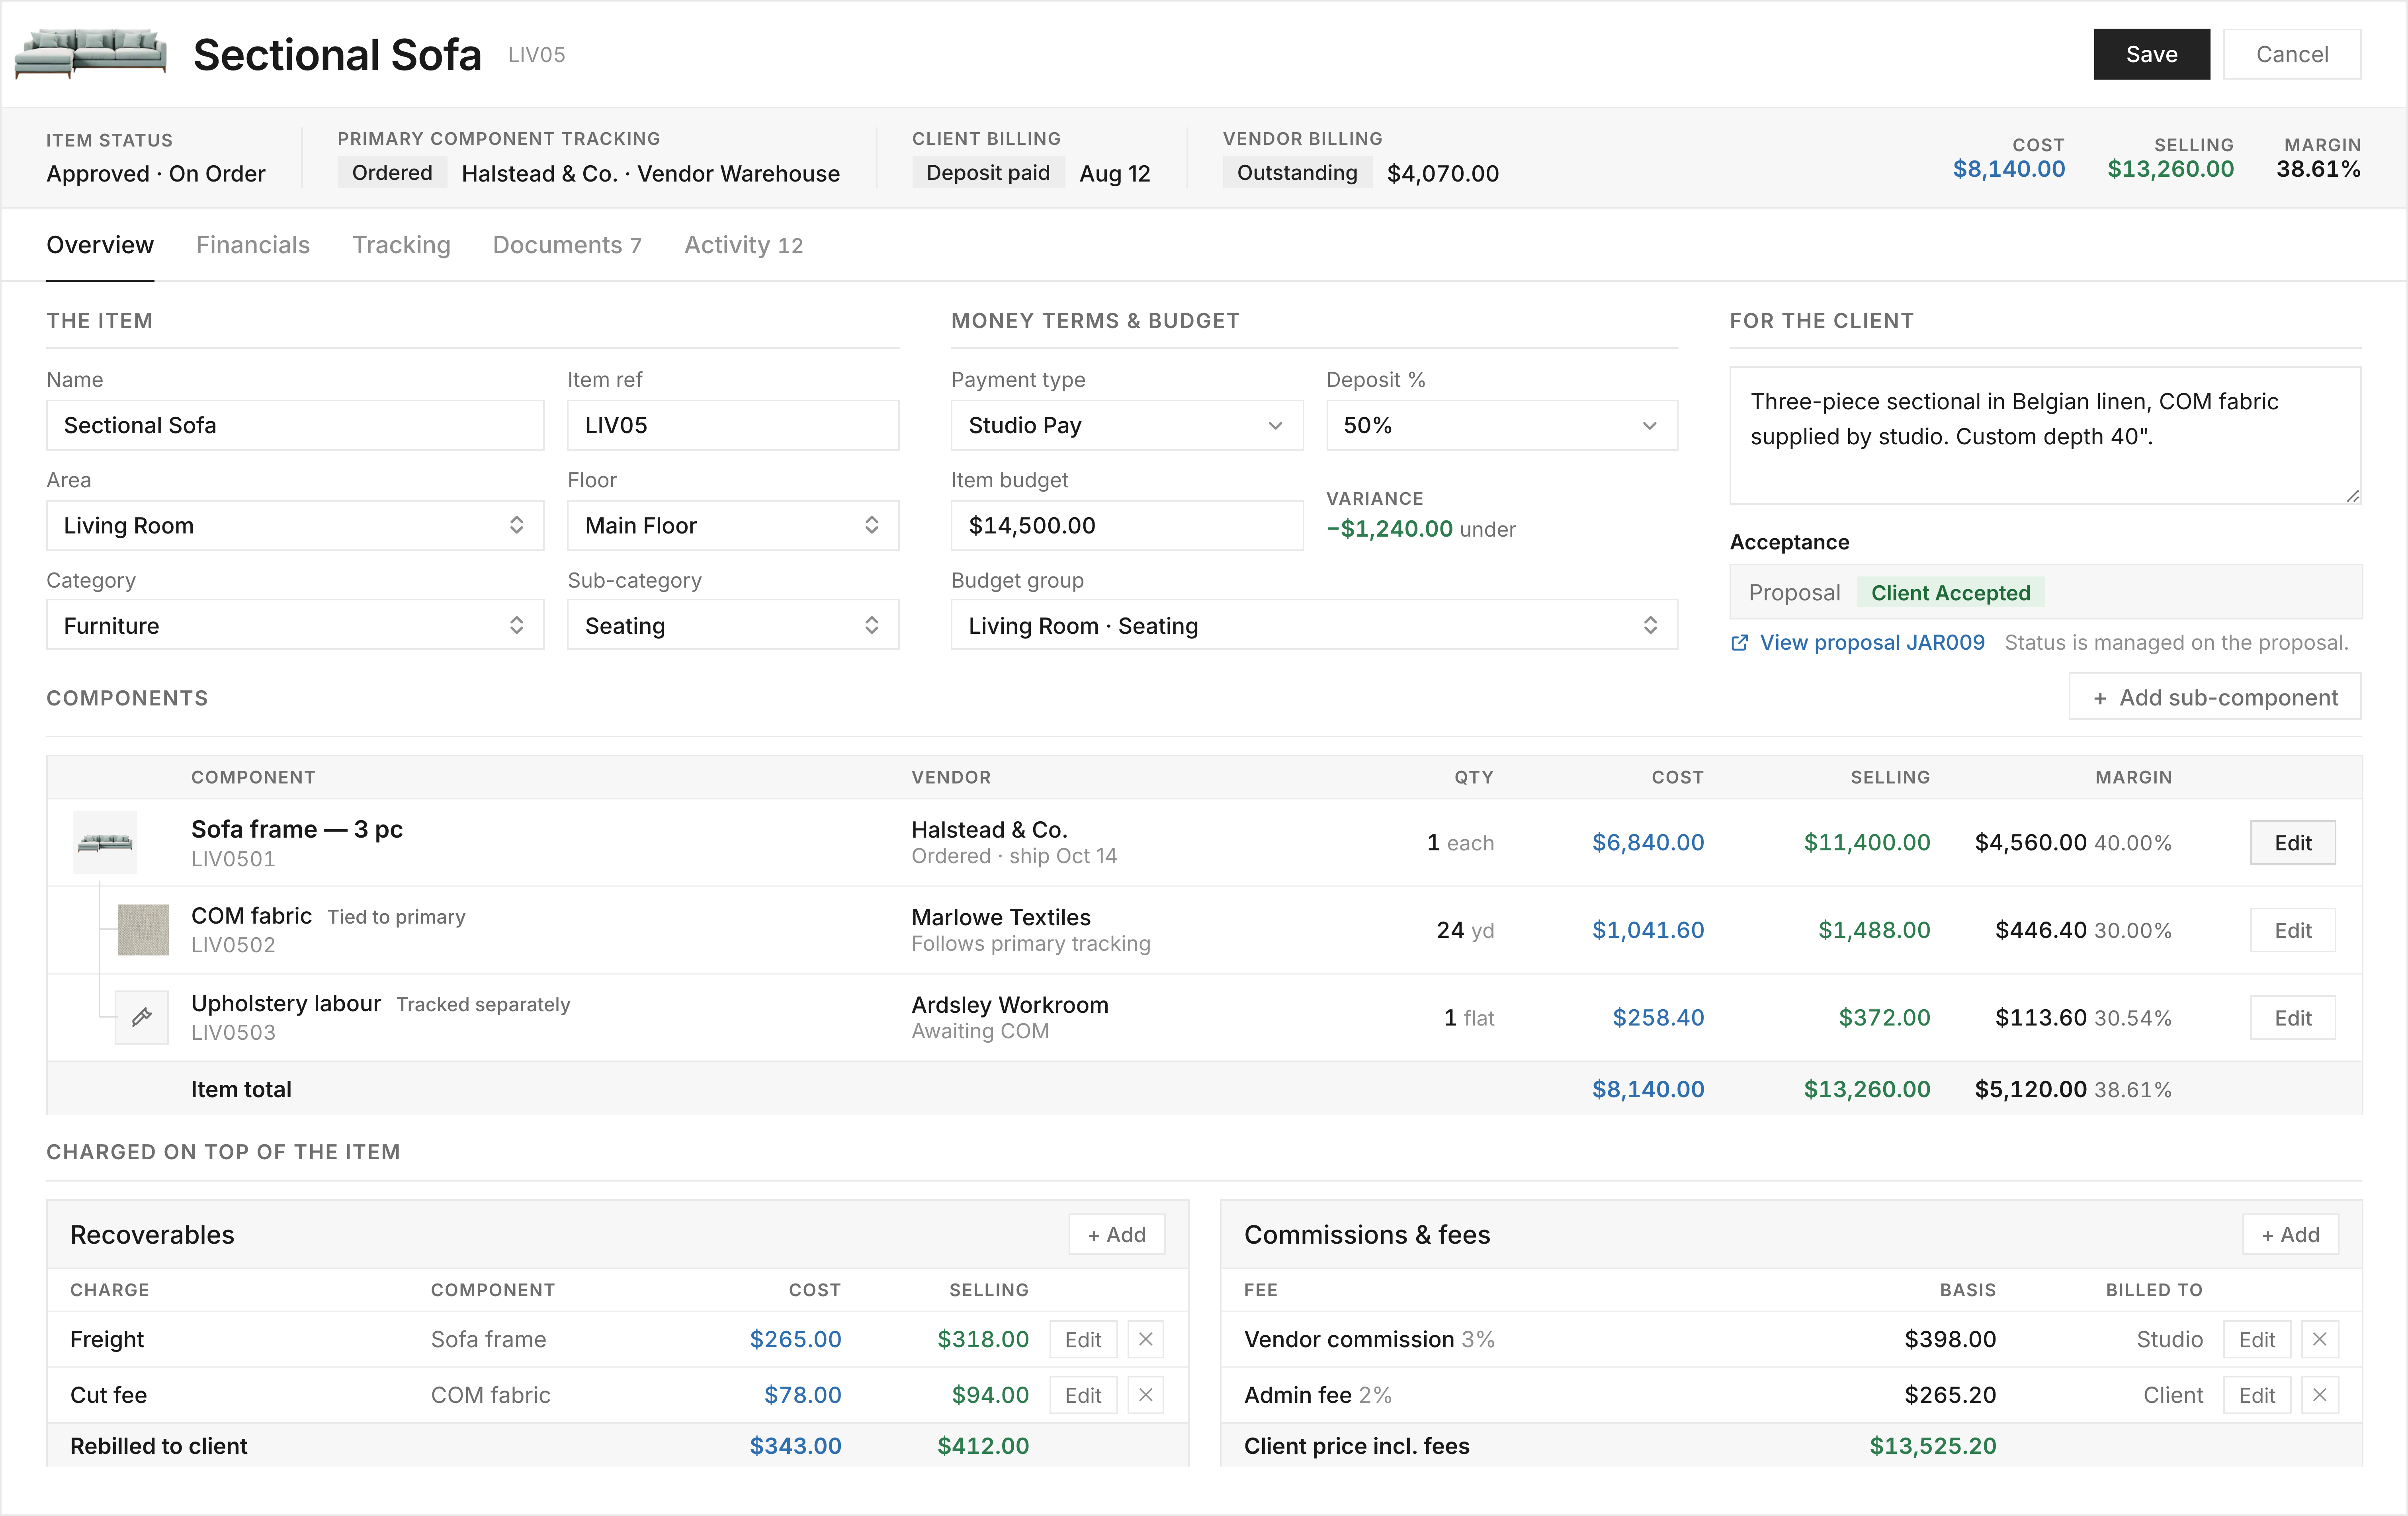Image resolution: width=2408 pixels, height=1516 pixels.
Task: Expand the Category dropdown showing Furniture
Action: (295, 625)
